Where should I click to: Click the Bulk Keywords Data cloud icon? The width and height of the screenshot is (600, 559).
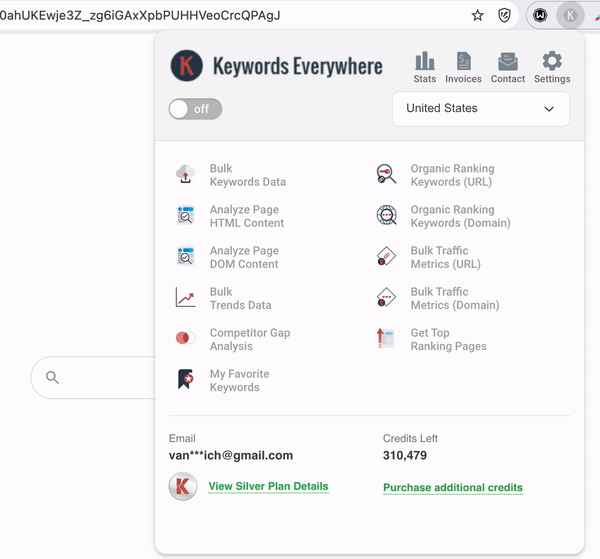click(x=186, y=174)
